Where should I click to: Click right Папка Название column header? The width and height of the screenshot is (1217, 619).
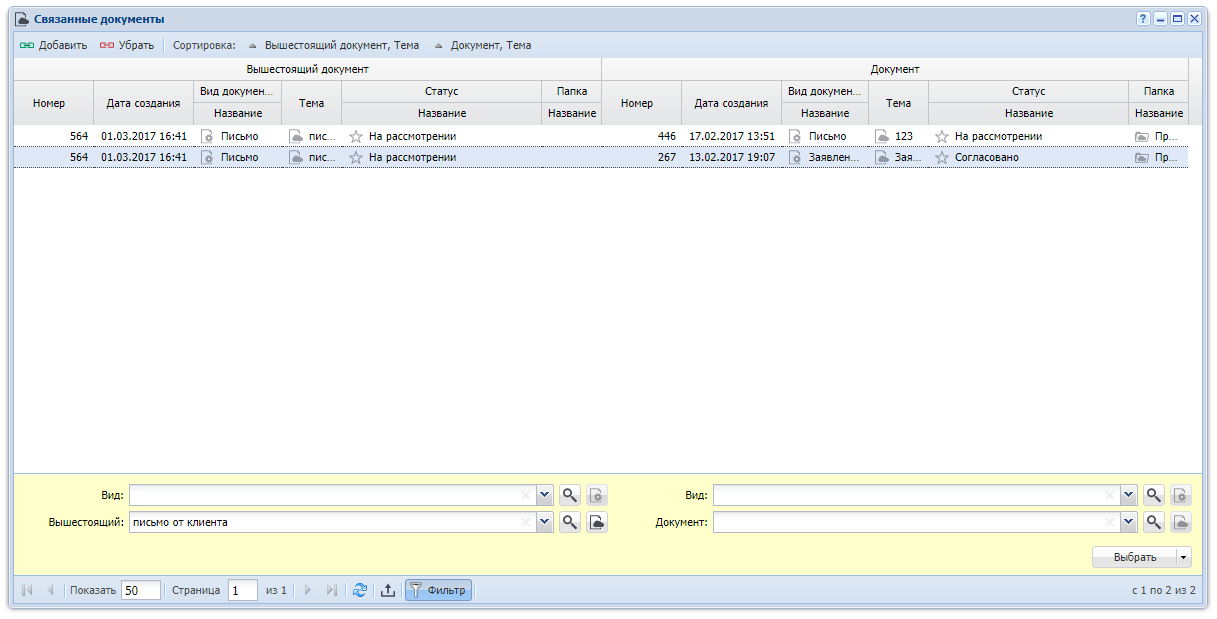[x=1159, y=113]
